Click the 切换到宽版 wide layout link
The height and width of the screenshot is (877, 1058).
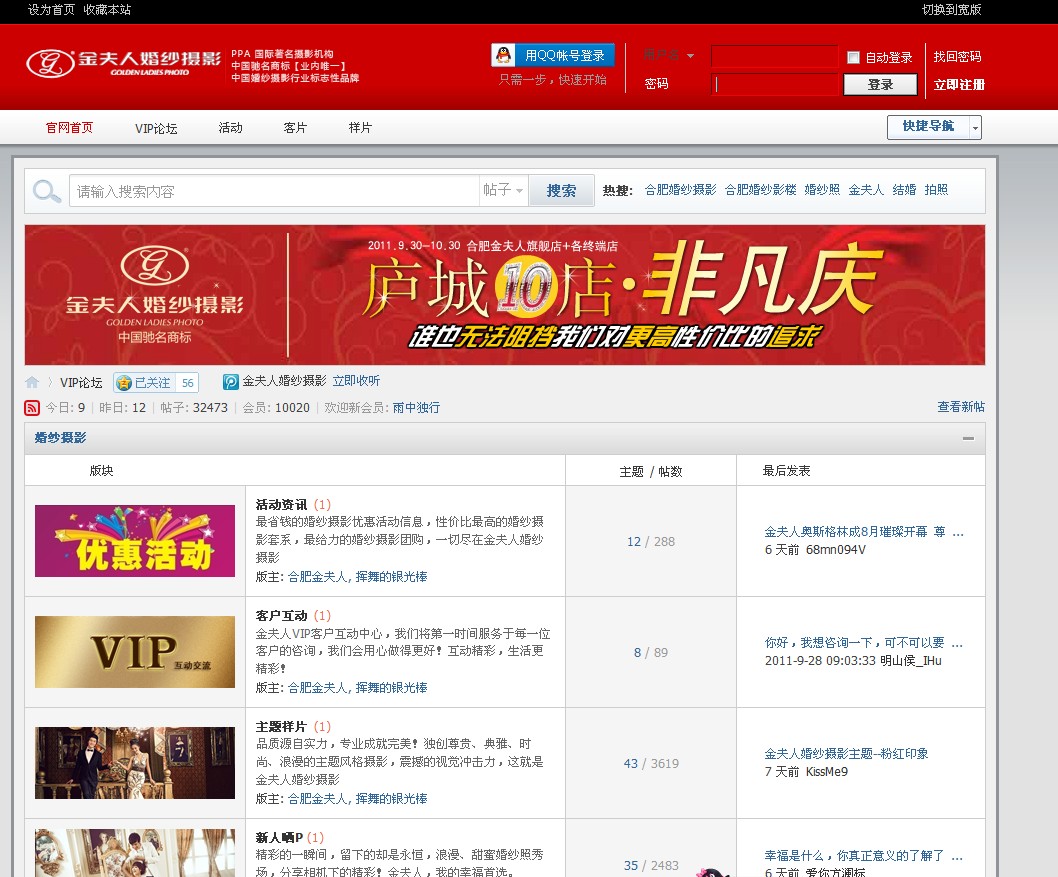(951, 10)
